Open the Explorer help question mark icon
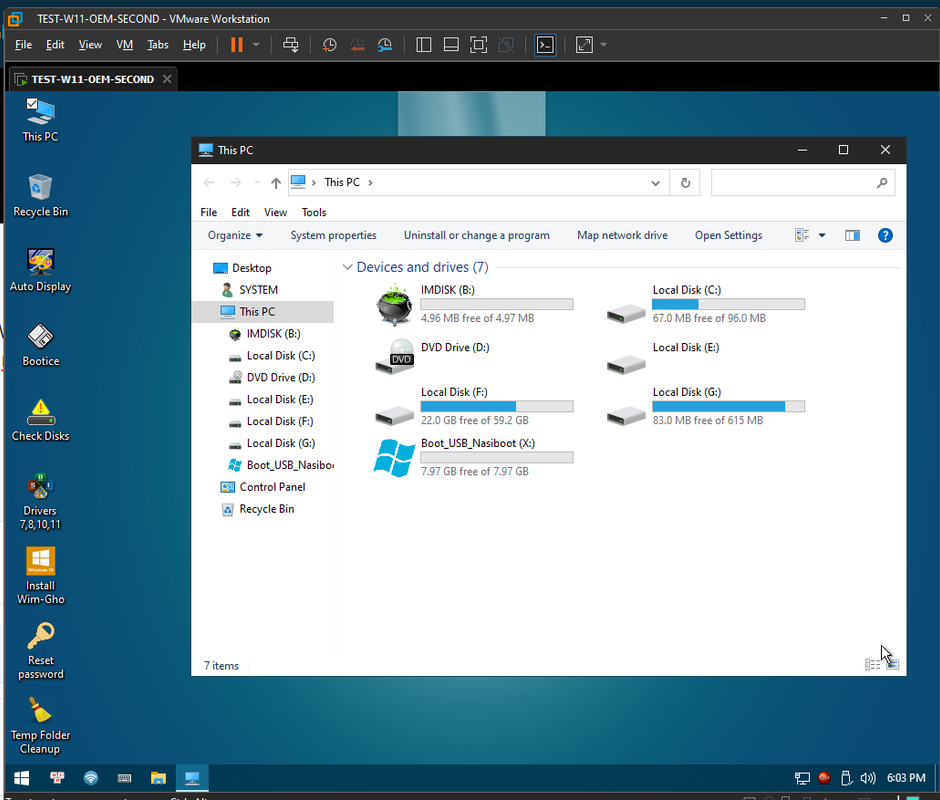 885,236
